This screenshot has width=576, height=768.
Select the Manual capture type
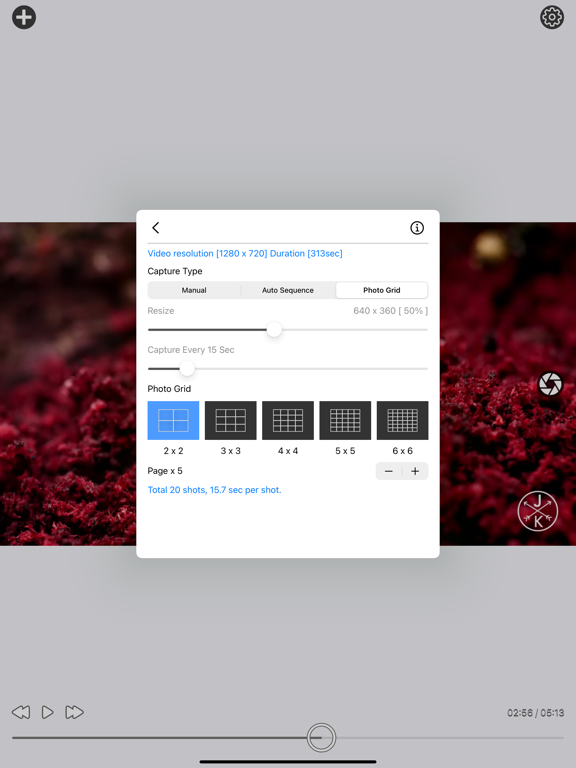[x=194, y=290]
